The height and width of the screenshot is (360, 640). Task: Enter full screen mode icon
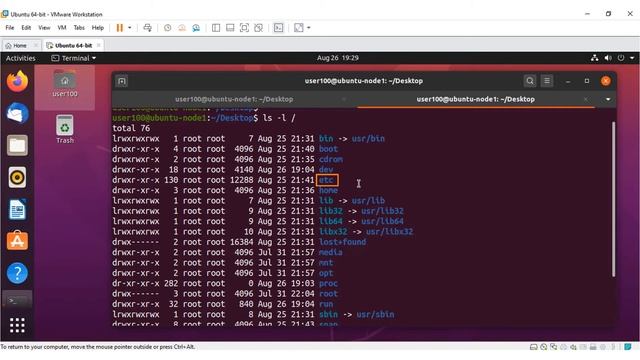(x=244, y=28)
